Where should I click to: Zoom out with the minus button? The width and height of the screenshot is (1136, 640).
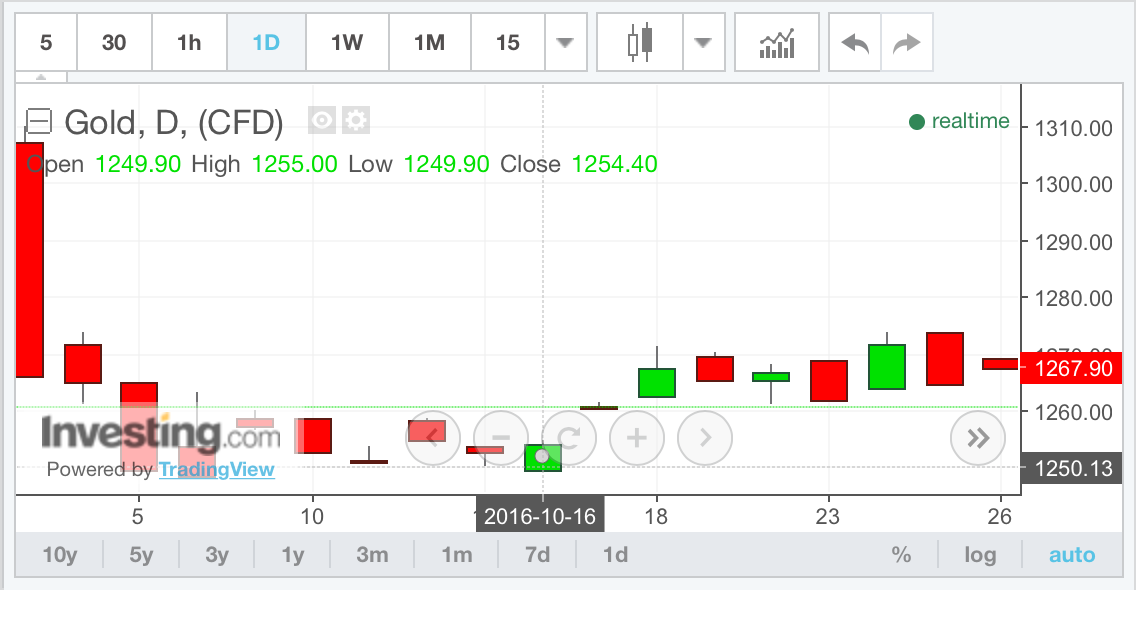coord(502,437)
